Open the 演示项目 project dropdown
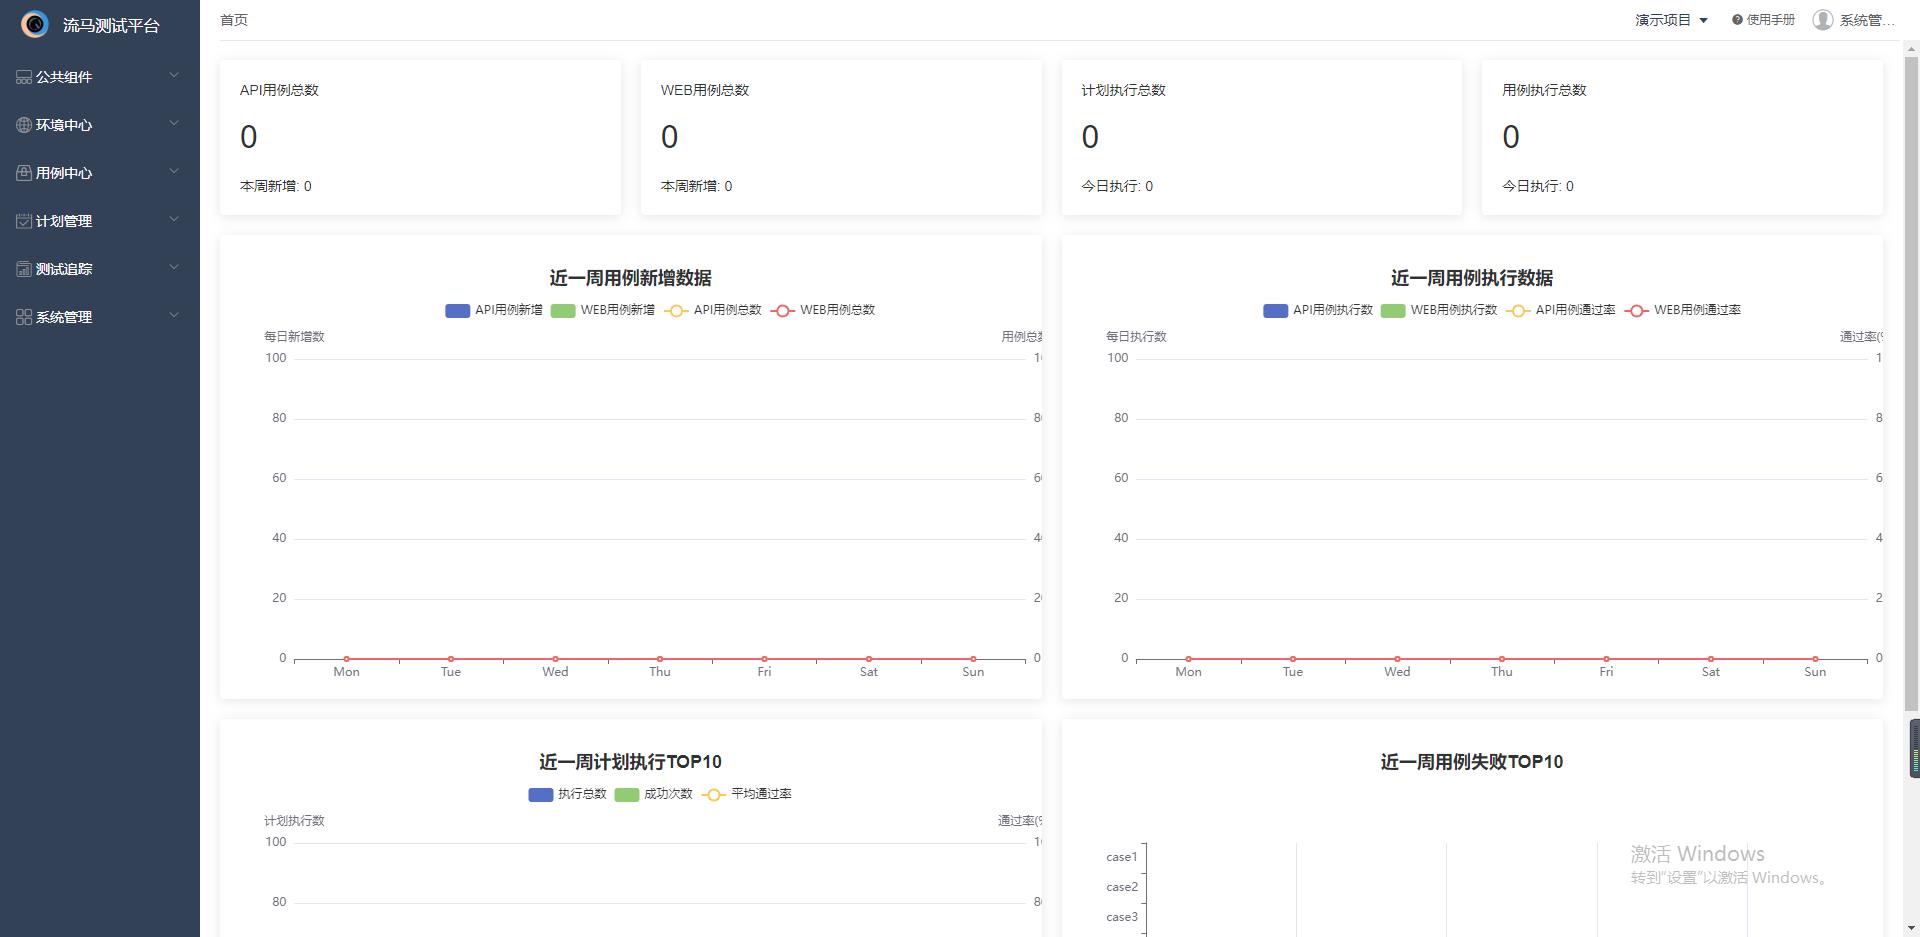 click(1671, 20)
